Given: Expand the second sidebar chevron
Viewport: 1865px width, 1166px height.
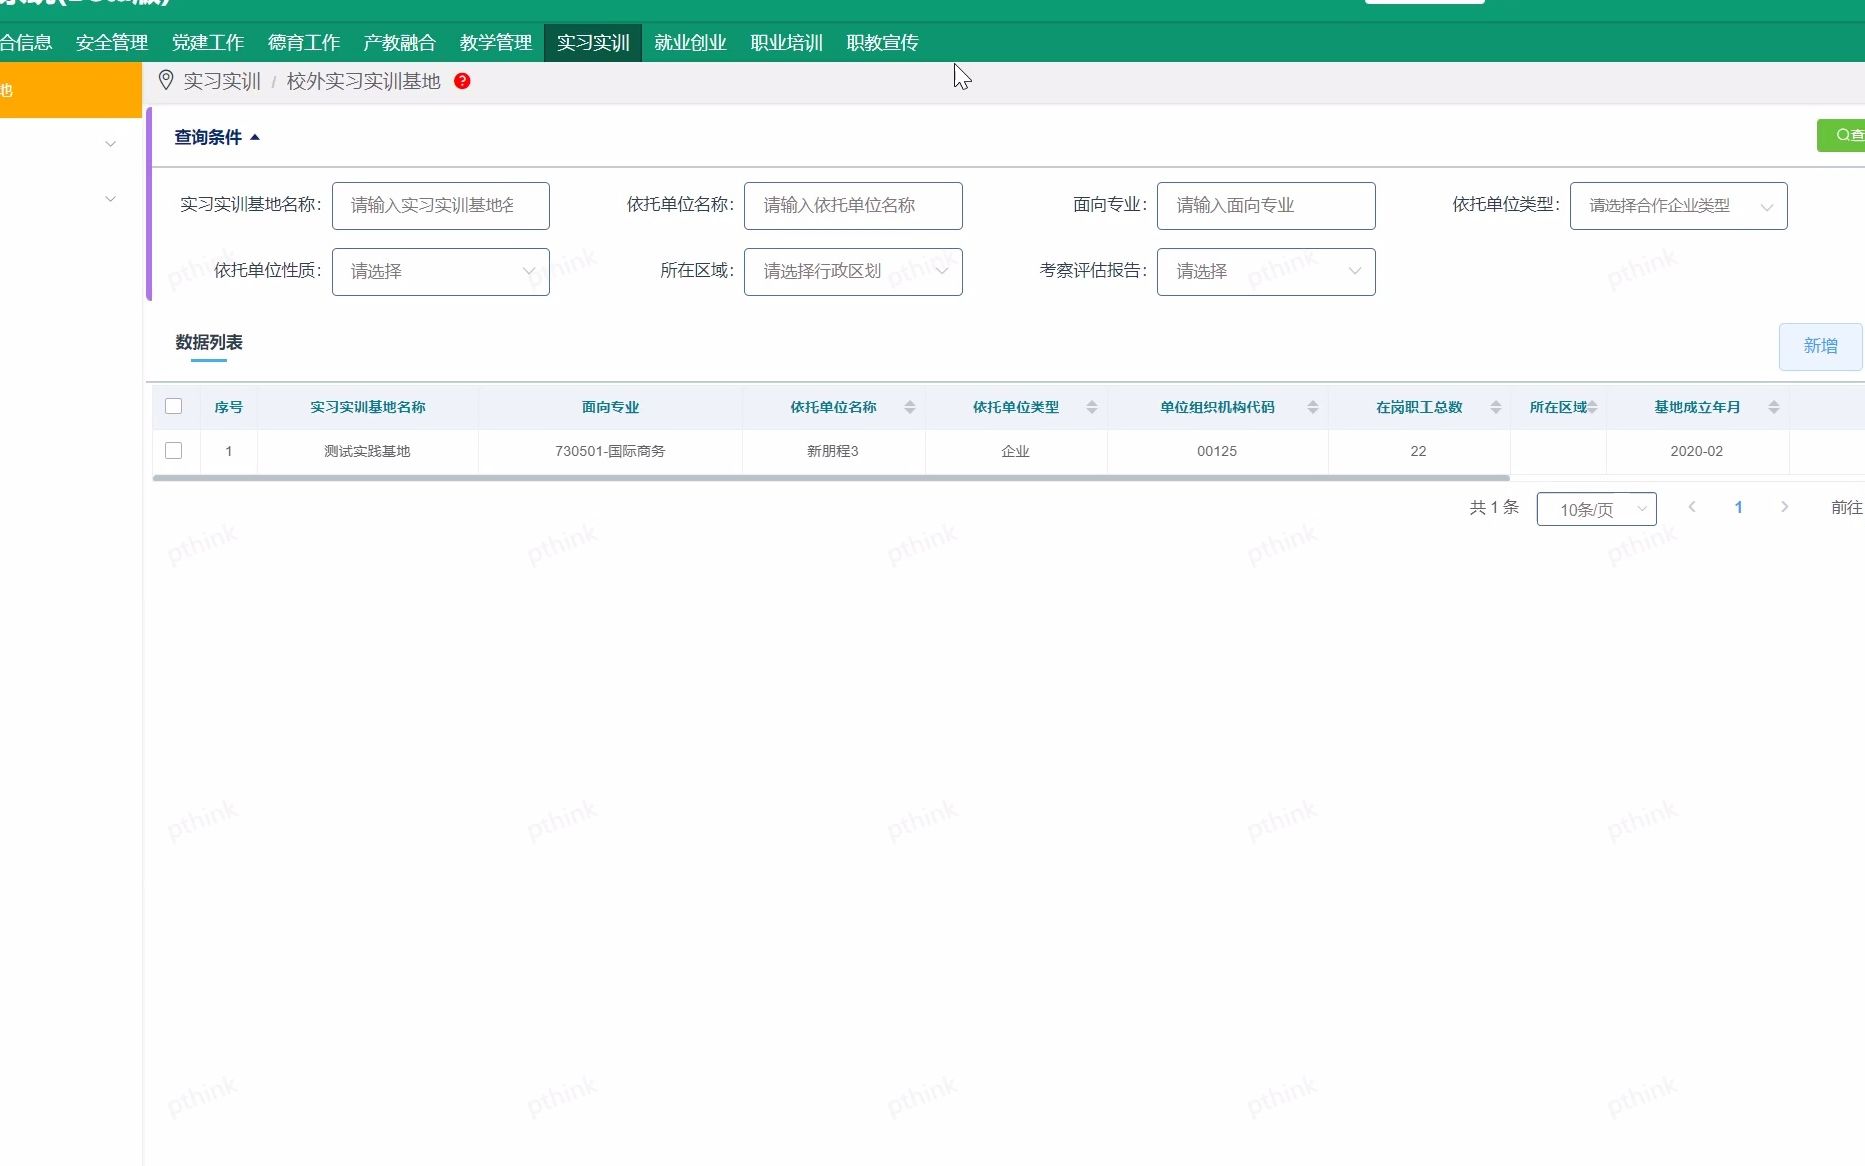Looking at the screenshot, I should pos(111,199).
